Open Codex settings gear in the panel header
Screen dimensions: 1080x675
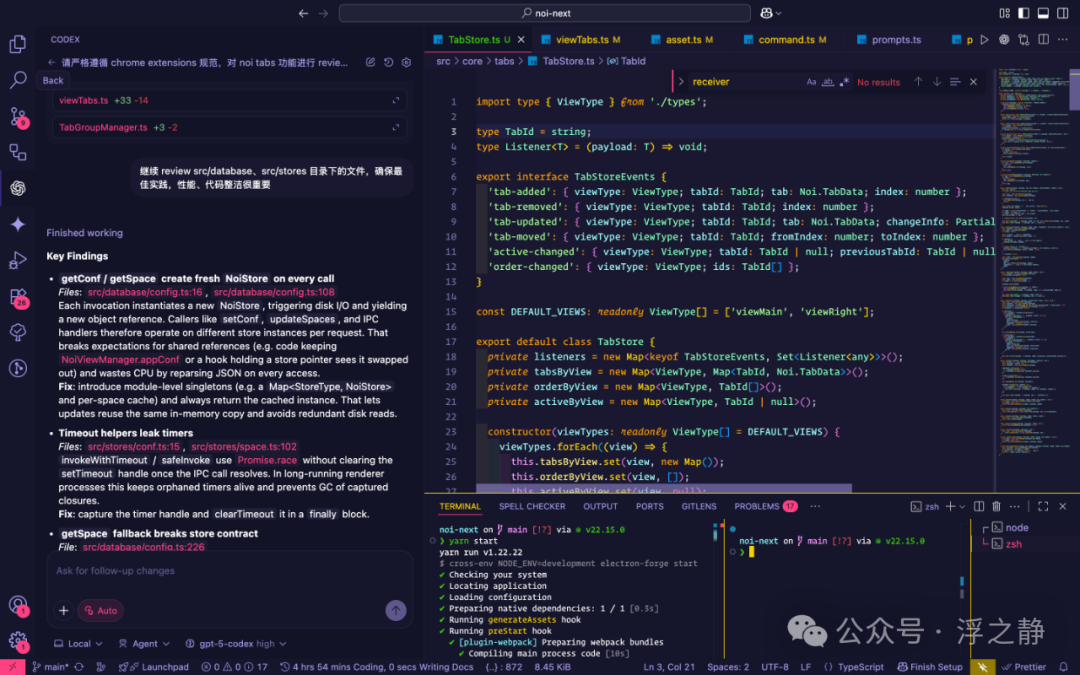tap(406, 62)
